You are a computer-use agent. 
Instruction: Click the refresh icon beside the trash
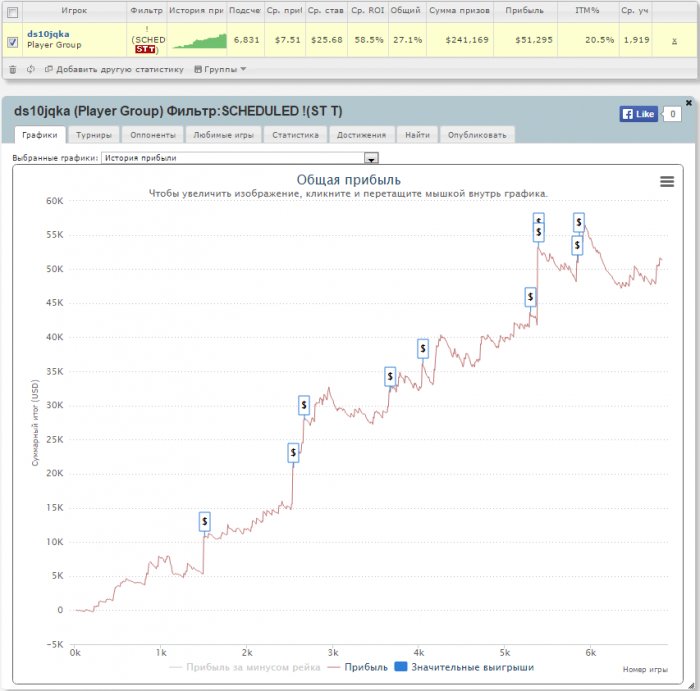click(30, 69)
